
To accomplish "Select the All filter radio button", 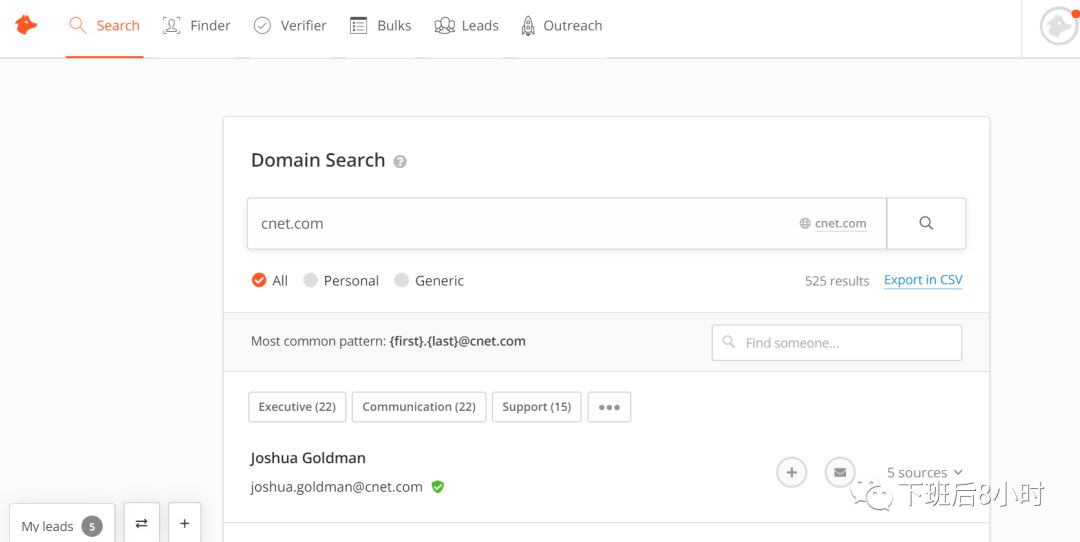I will click(259, 281).
